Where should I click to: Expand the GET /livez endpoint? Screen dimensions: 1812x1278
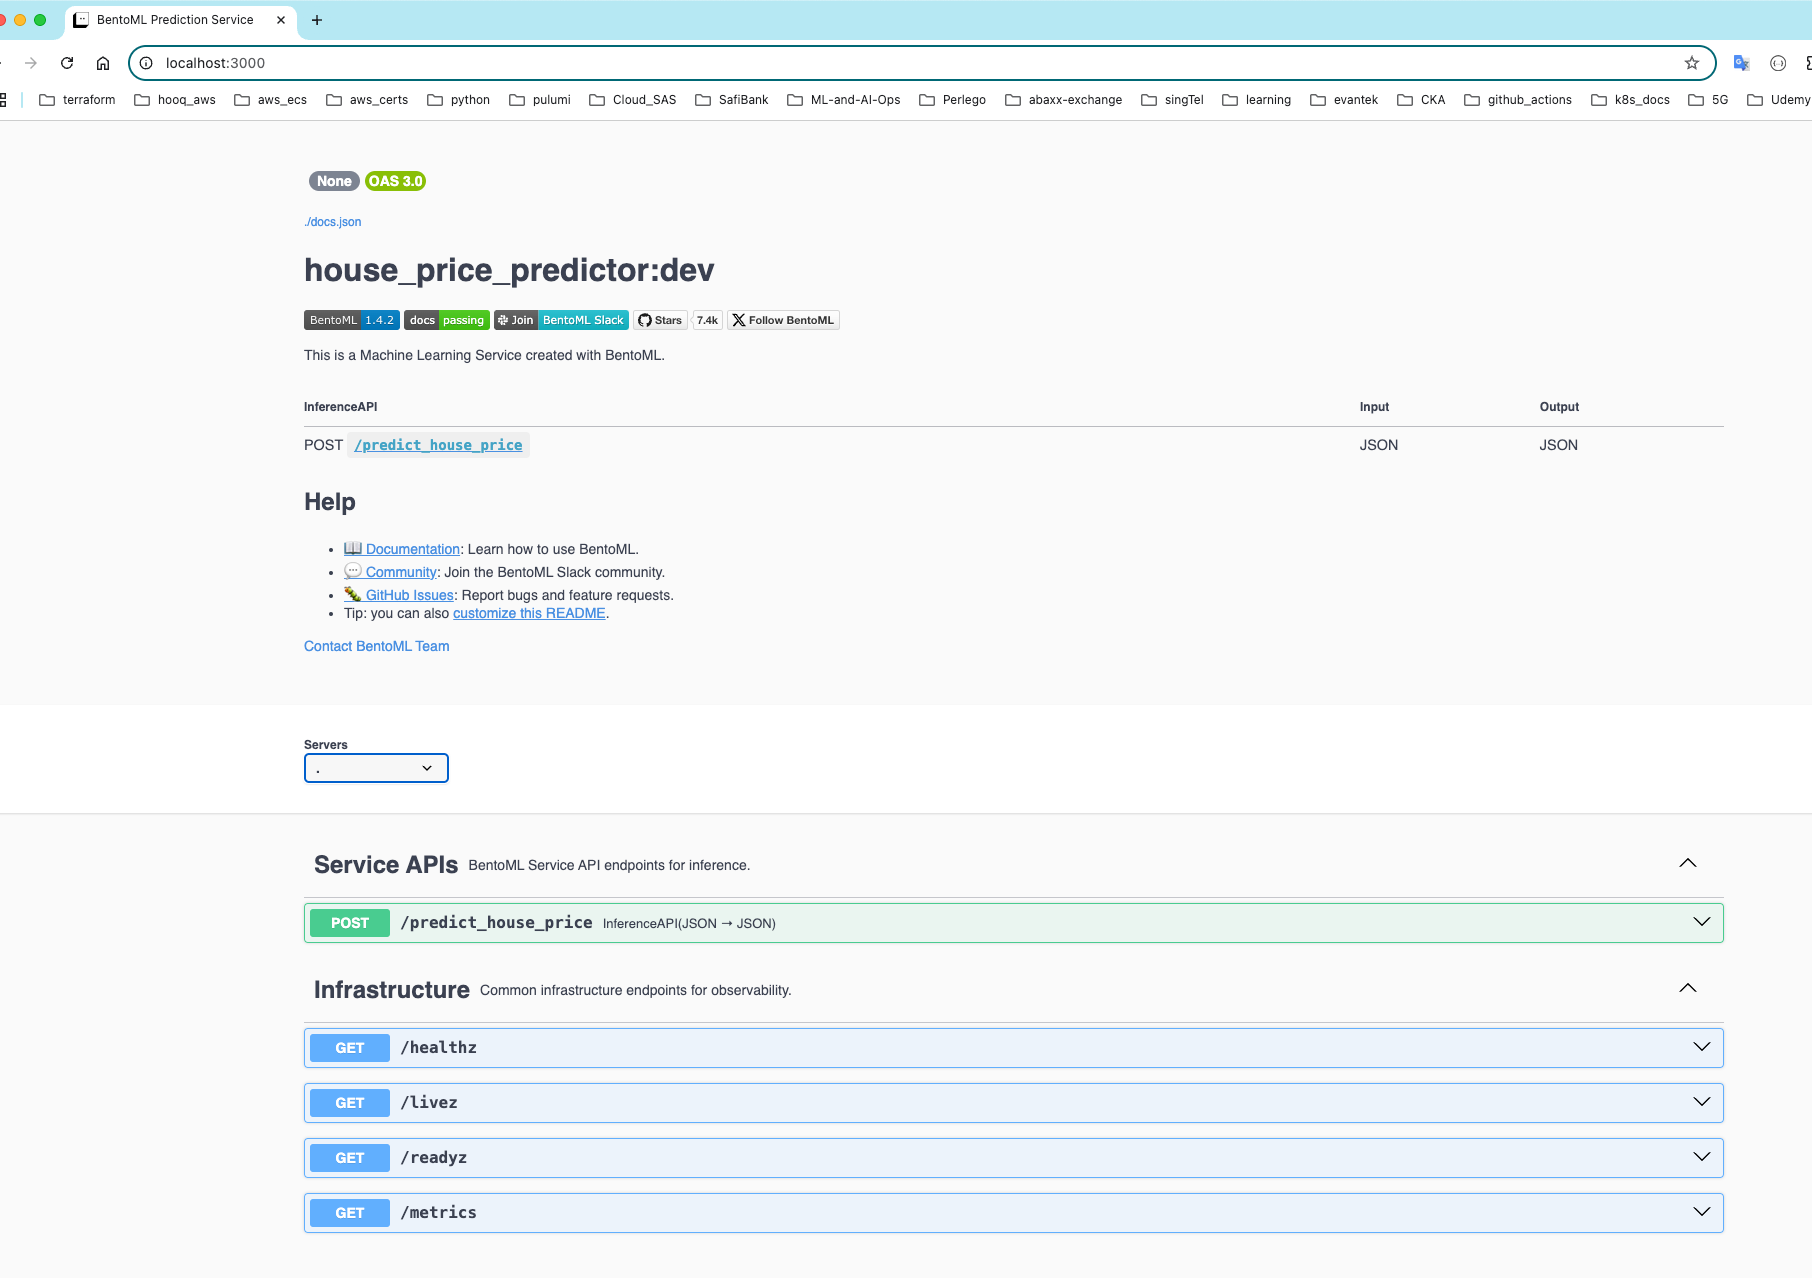tap(1014, 1102)
